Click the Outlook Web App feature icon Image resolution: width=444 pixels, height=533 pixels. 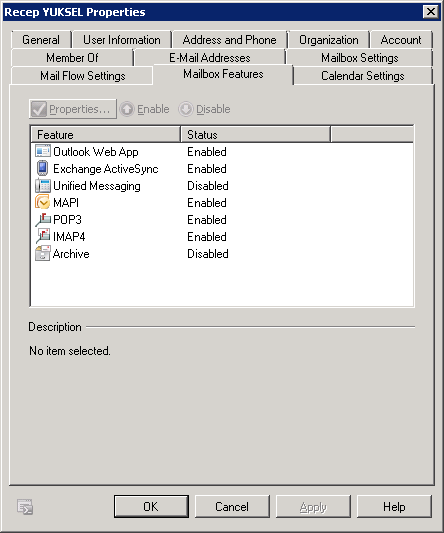(43, 151)
